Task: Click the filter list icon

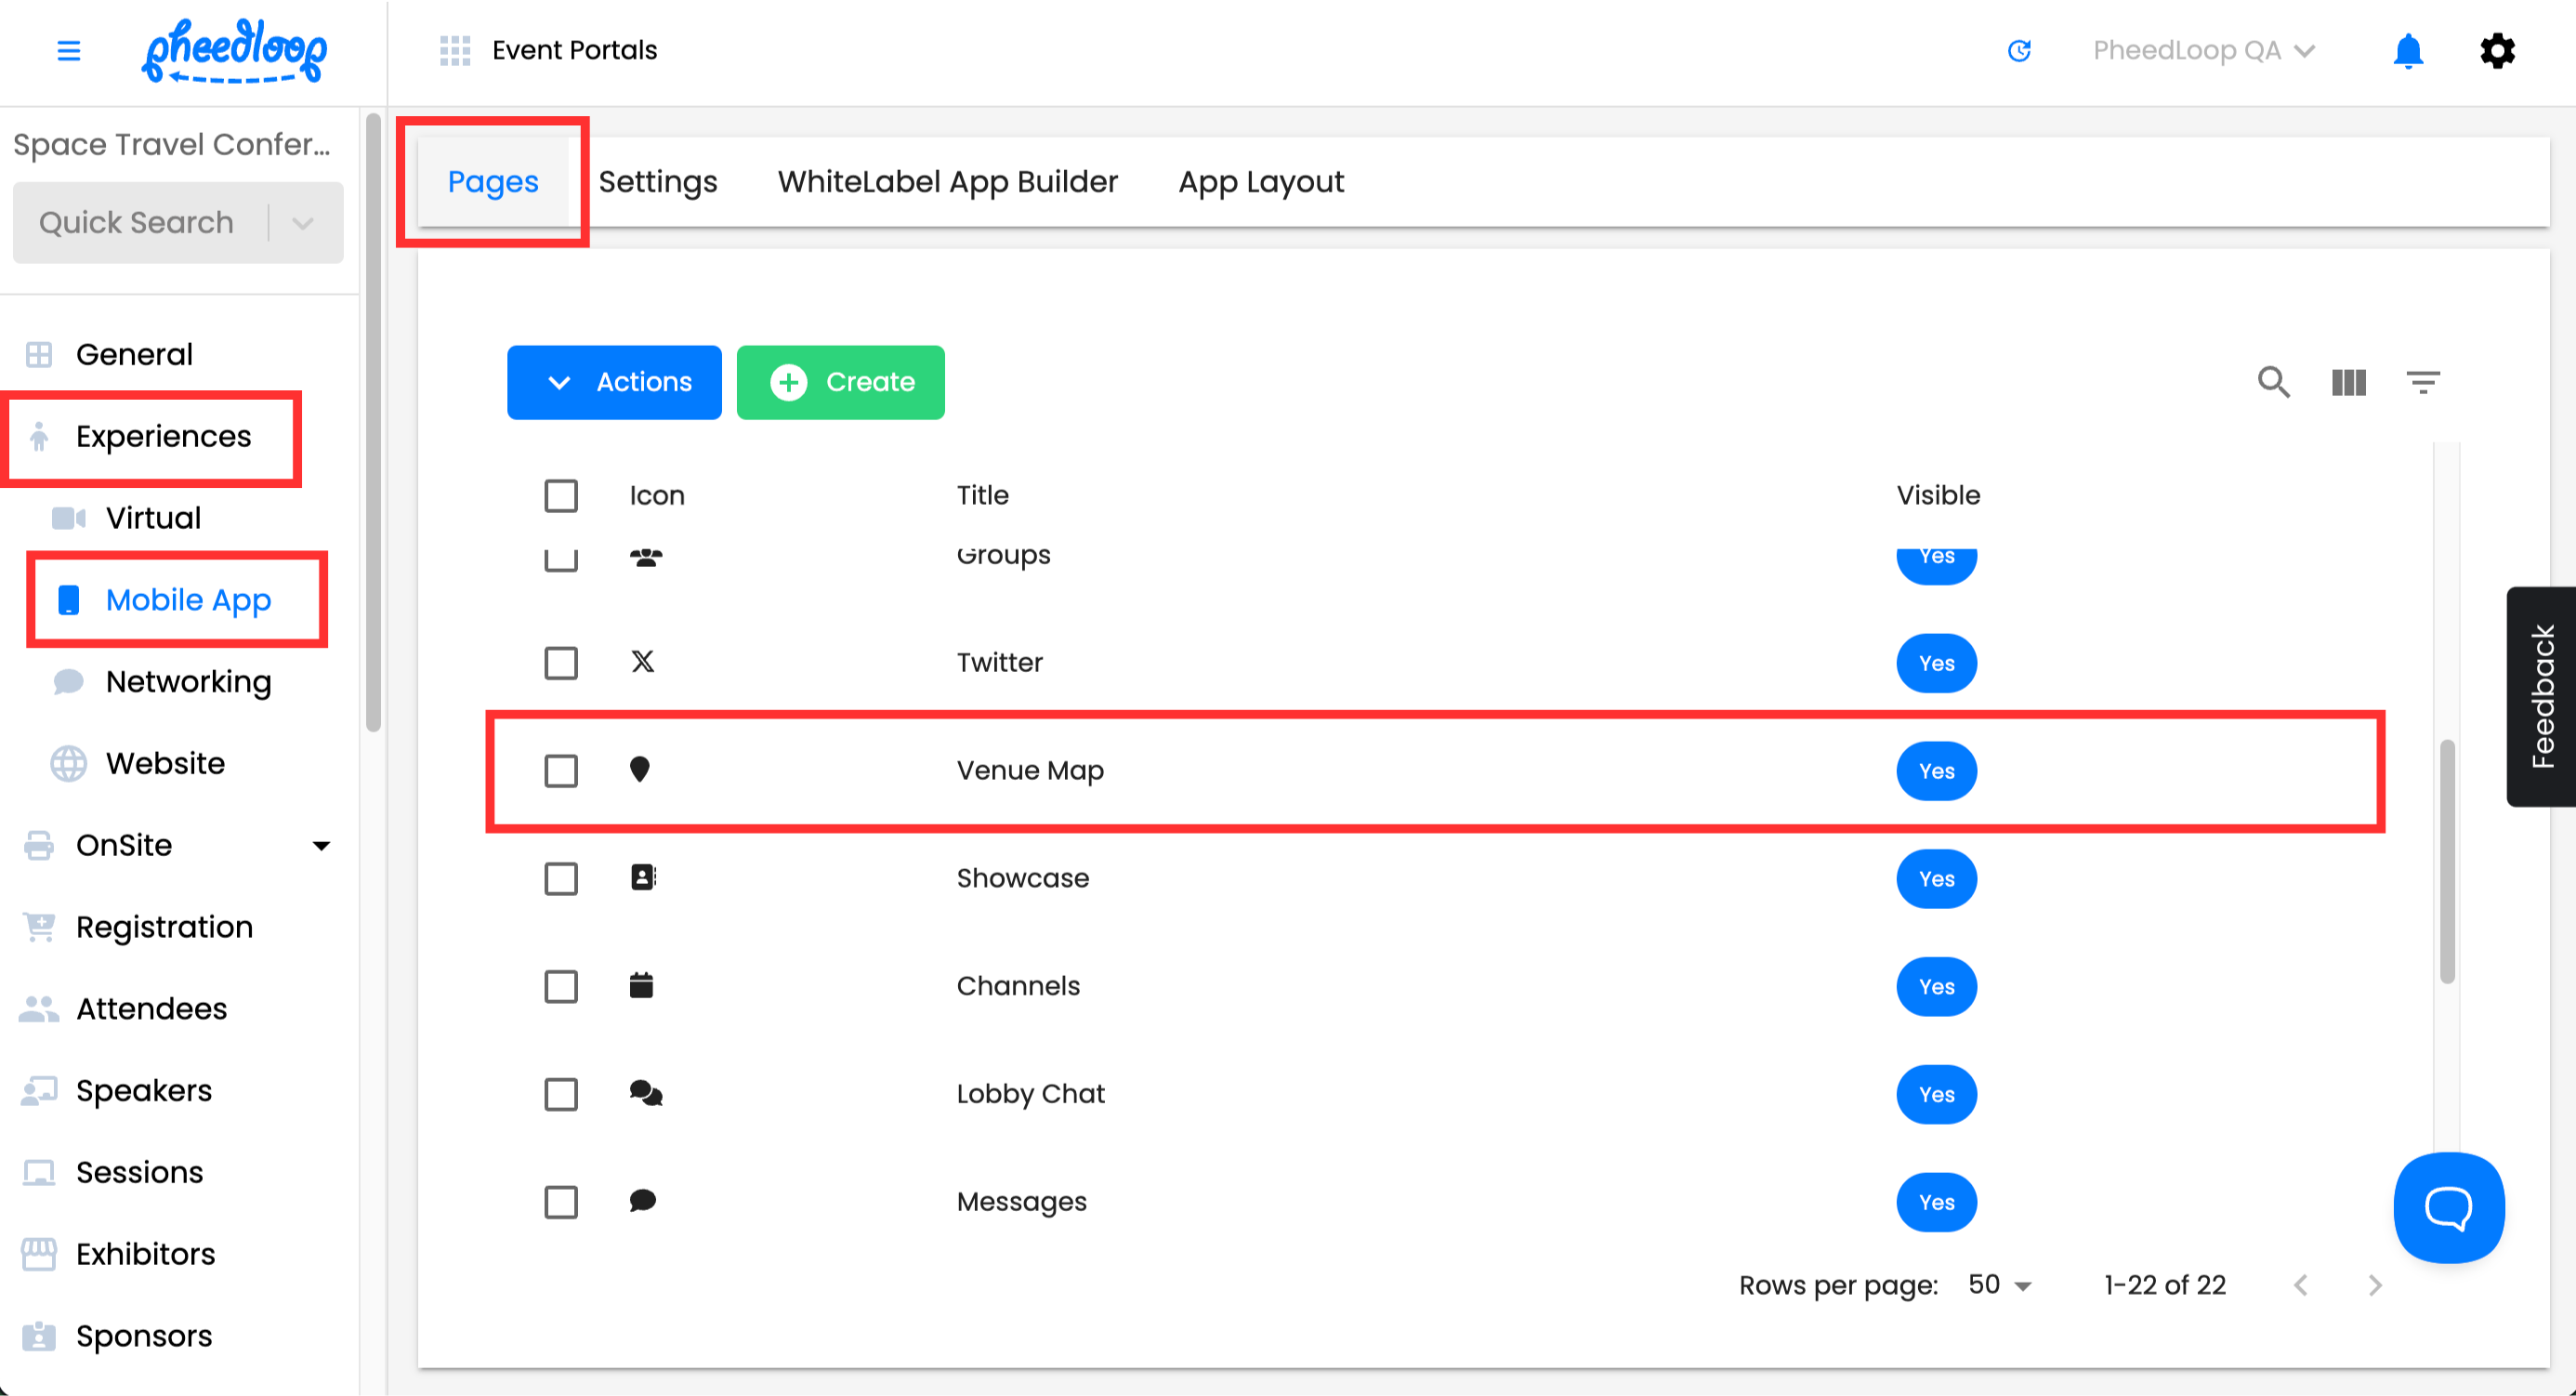Action: tap(2422, 382)
